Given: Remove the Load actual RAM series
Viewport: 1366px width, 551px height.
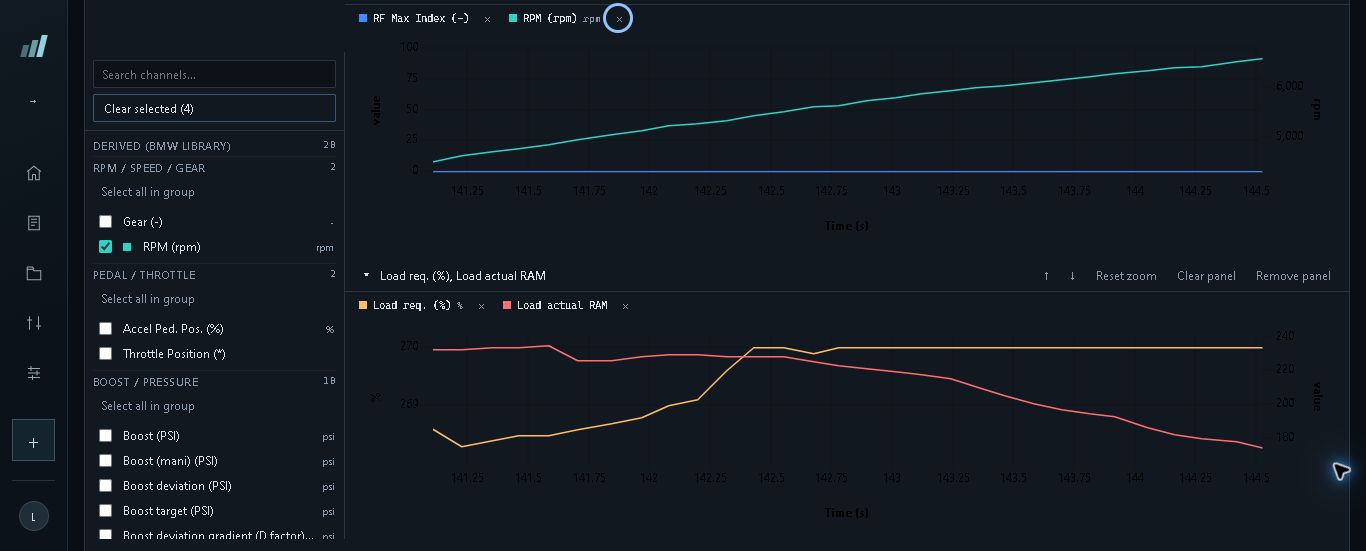Looking at the screenshot, I should [625, 306].
